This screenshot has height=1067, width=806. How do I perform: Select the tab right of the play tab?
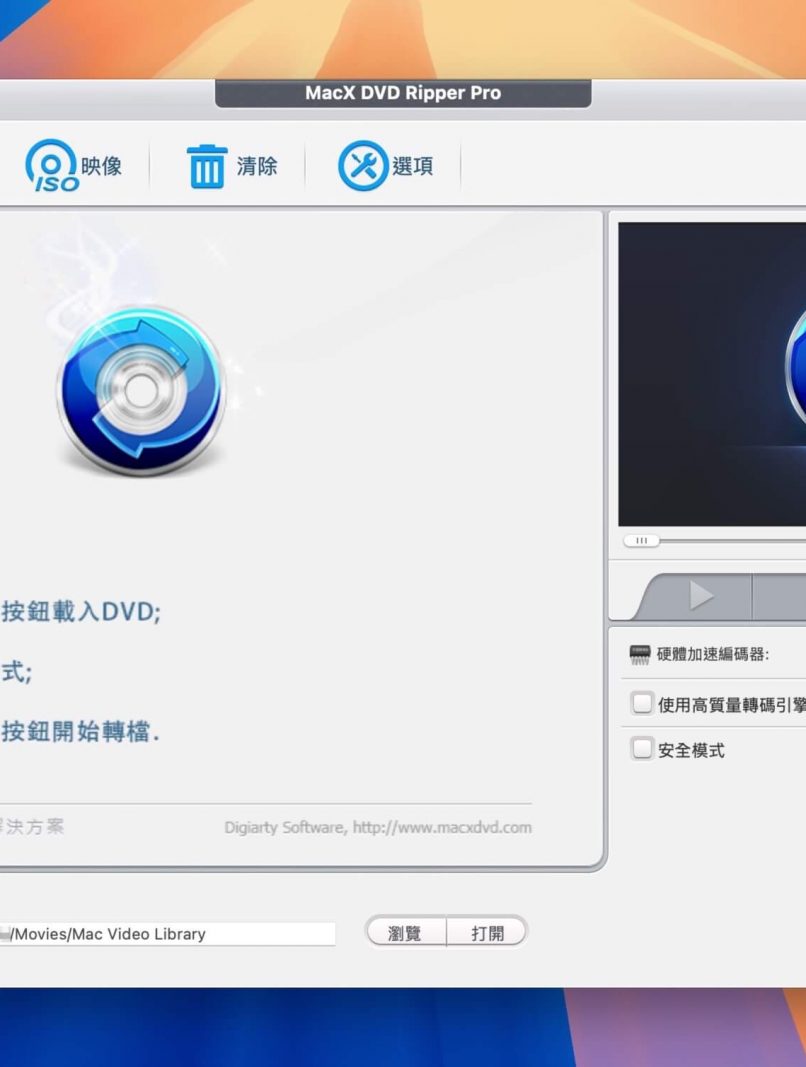click(780, 597)
